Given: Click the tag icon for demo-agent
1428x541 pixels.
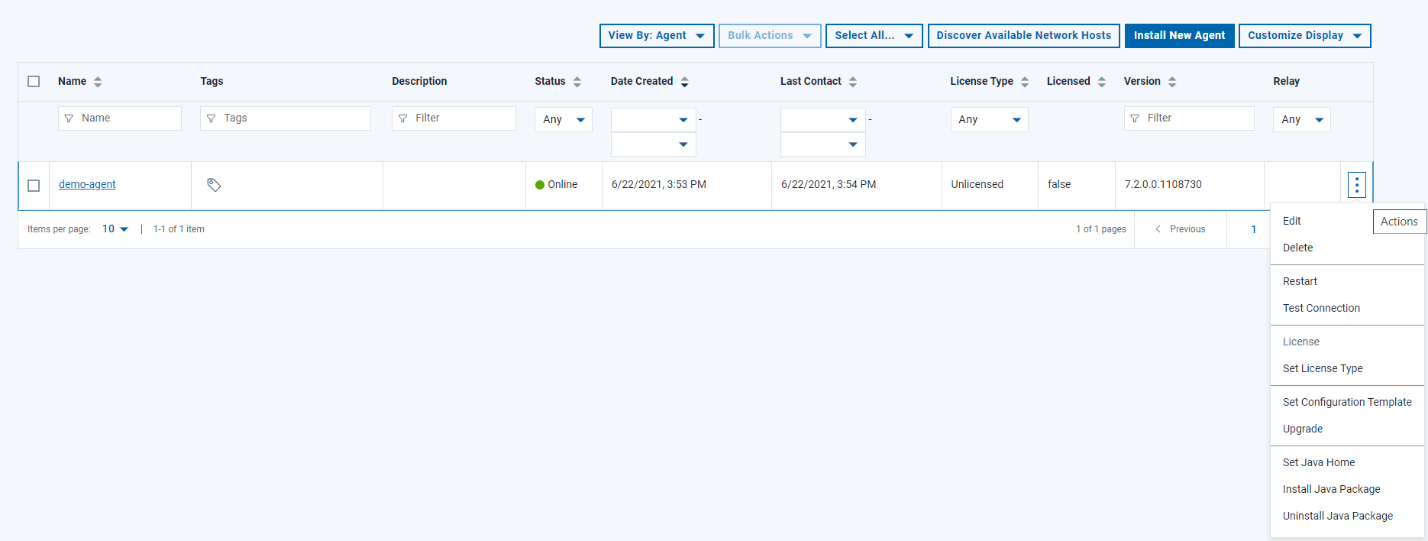Looking at the screenshot, I should [213, 185].
